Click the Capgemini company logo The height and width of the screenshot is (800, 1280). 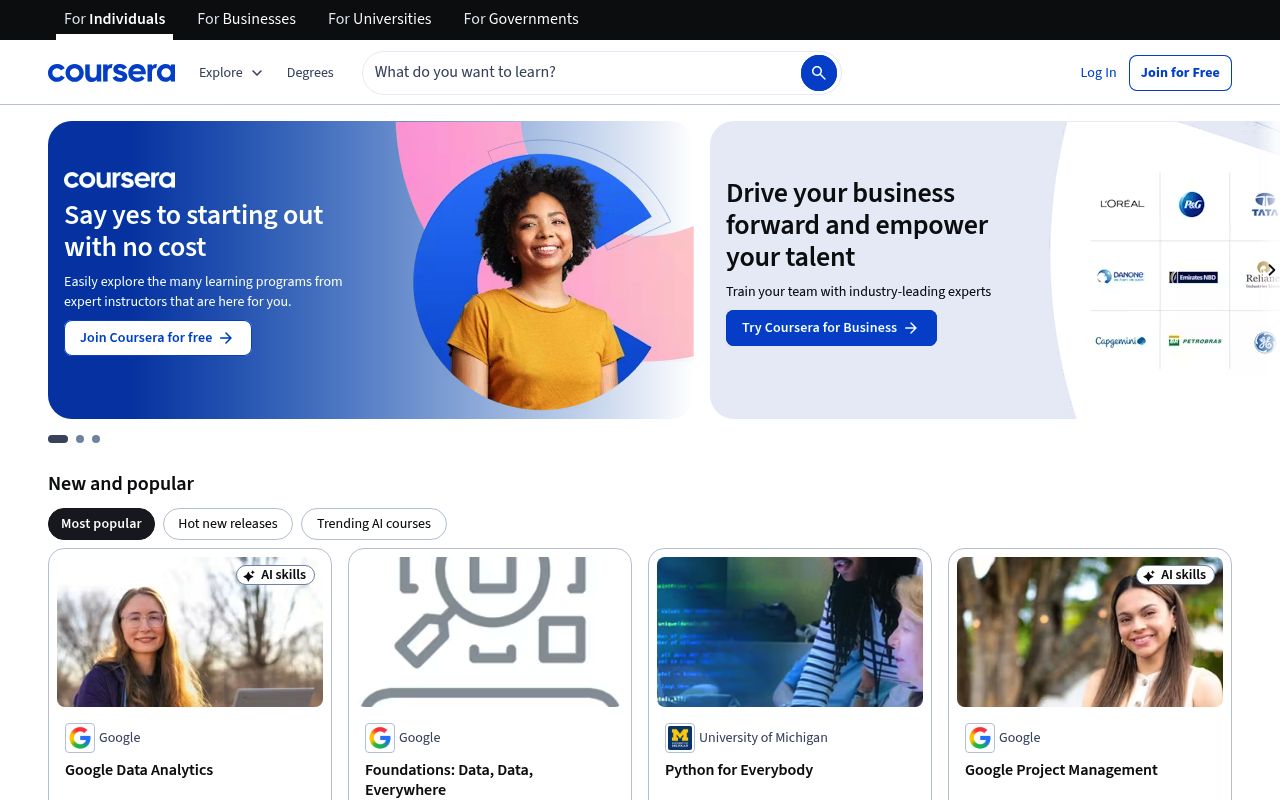coord(1120,341)
